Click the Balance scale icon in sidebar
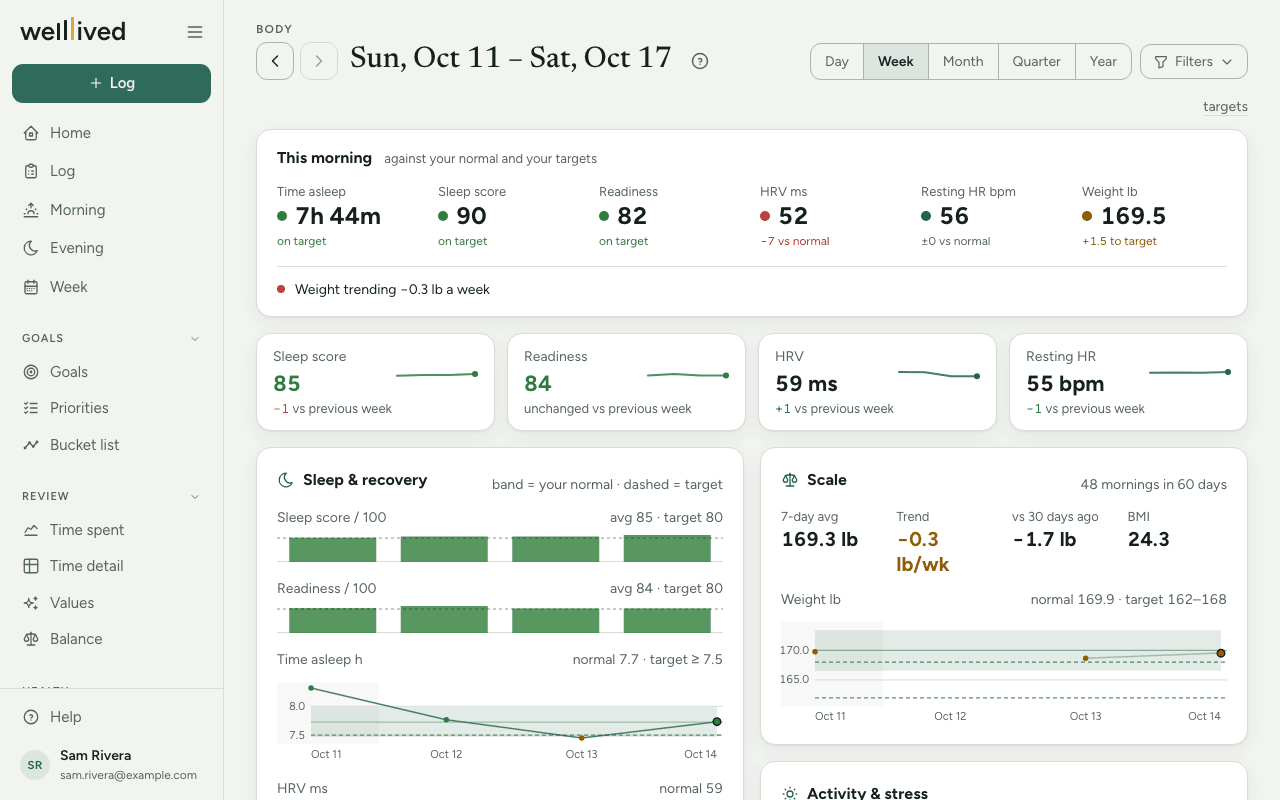The image size is (1280, 800). tap(31, 639)
